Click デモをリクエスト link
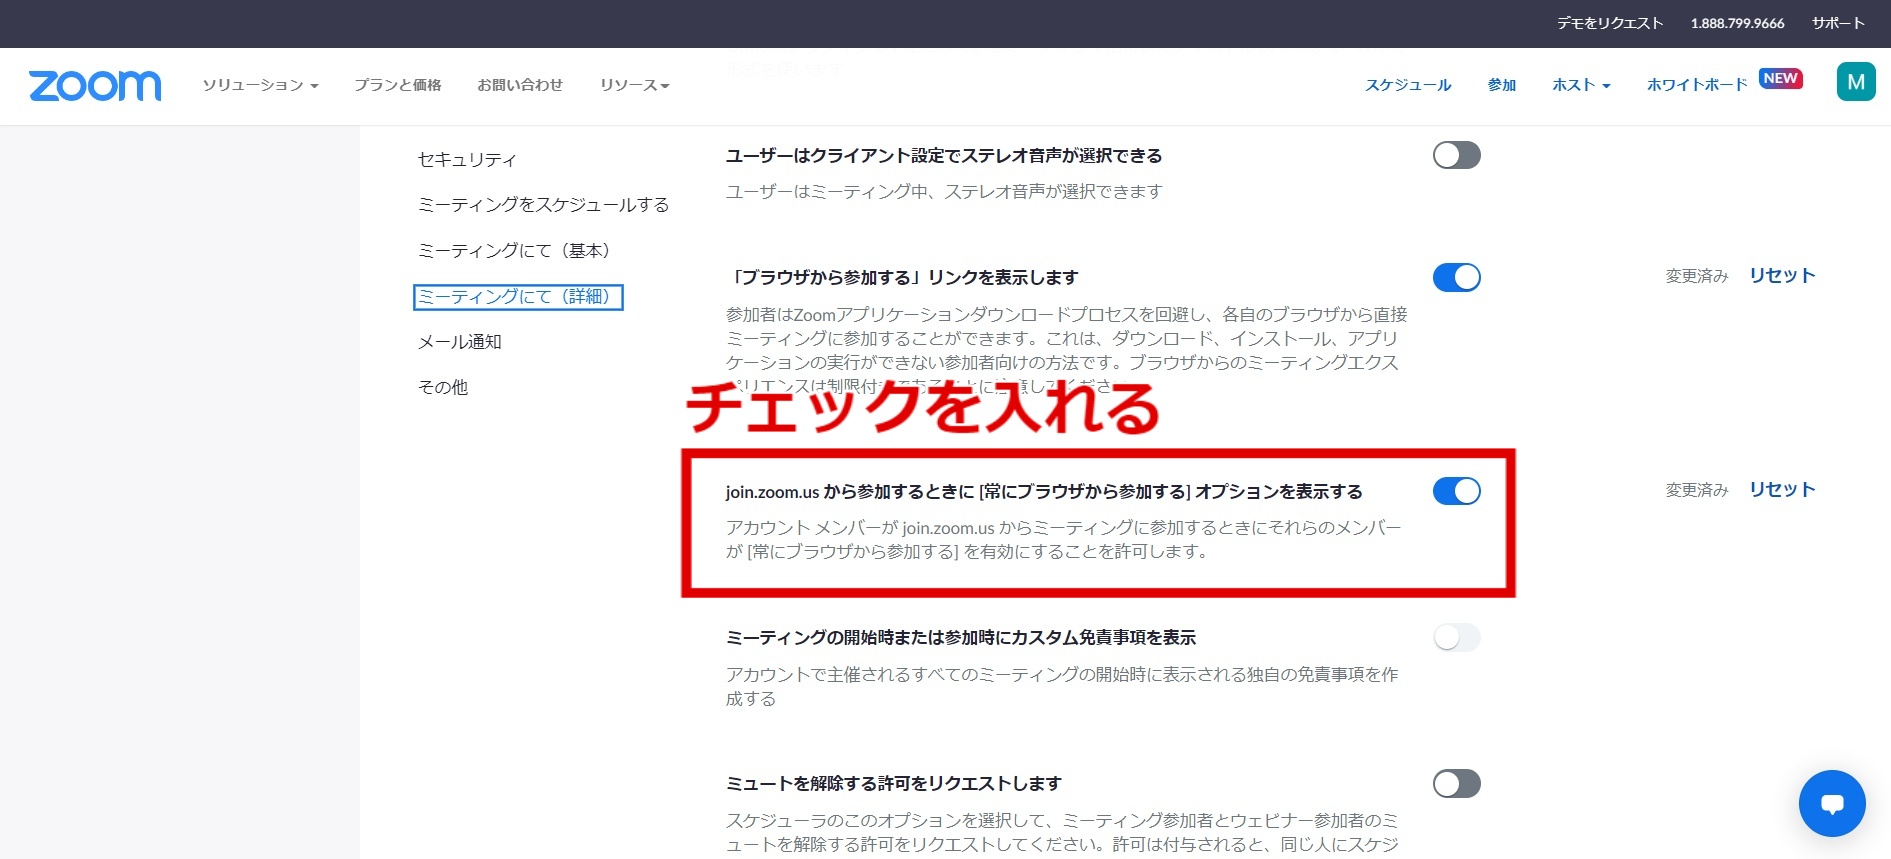Viewport: 1891px width, 859px height. (x=1610, y=23)
